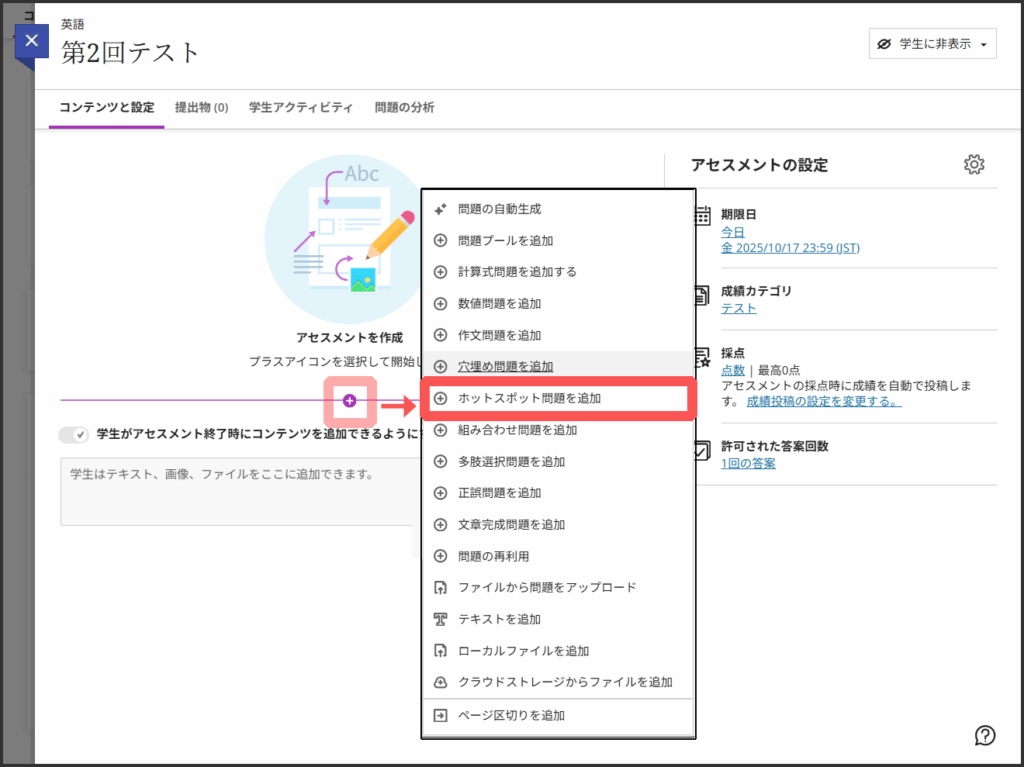Open the help question mark icon
The width and height of the screenshot is (1024, 767).
(985, 736)
